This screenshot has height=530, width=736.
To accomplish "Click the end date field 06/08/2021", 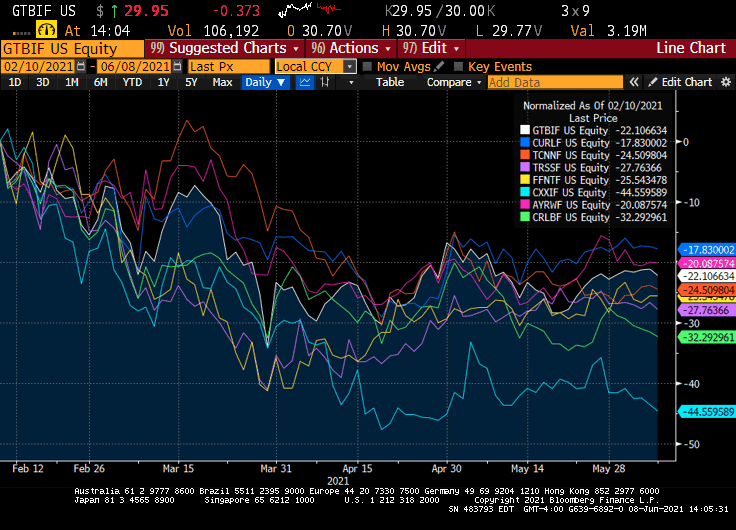I will click(x=135, y=67).
